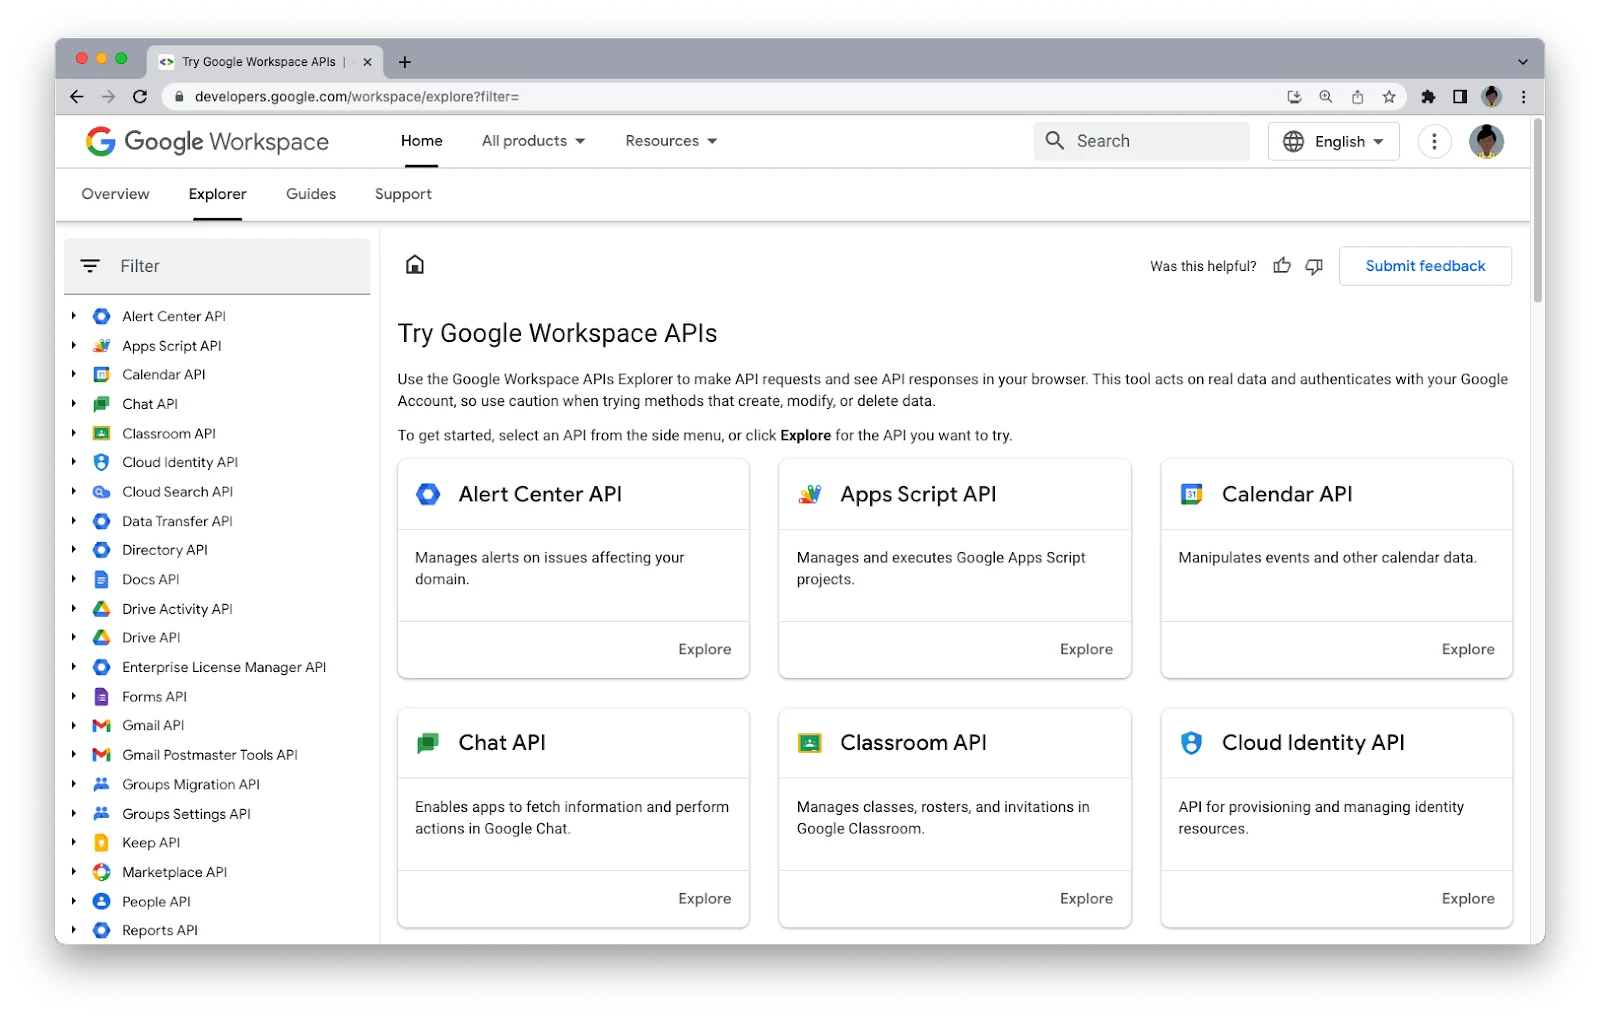Screen dimensions: 1600x1017
Task: Select Cloud Search API in sidebar
Action: (x=178, y=492)
